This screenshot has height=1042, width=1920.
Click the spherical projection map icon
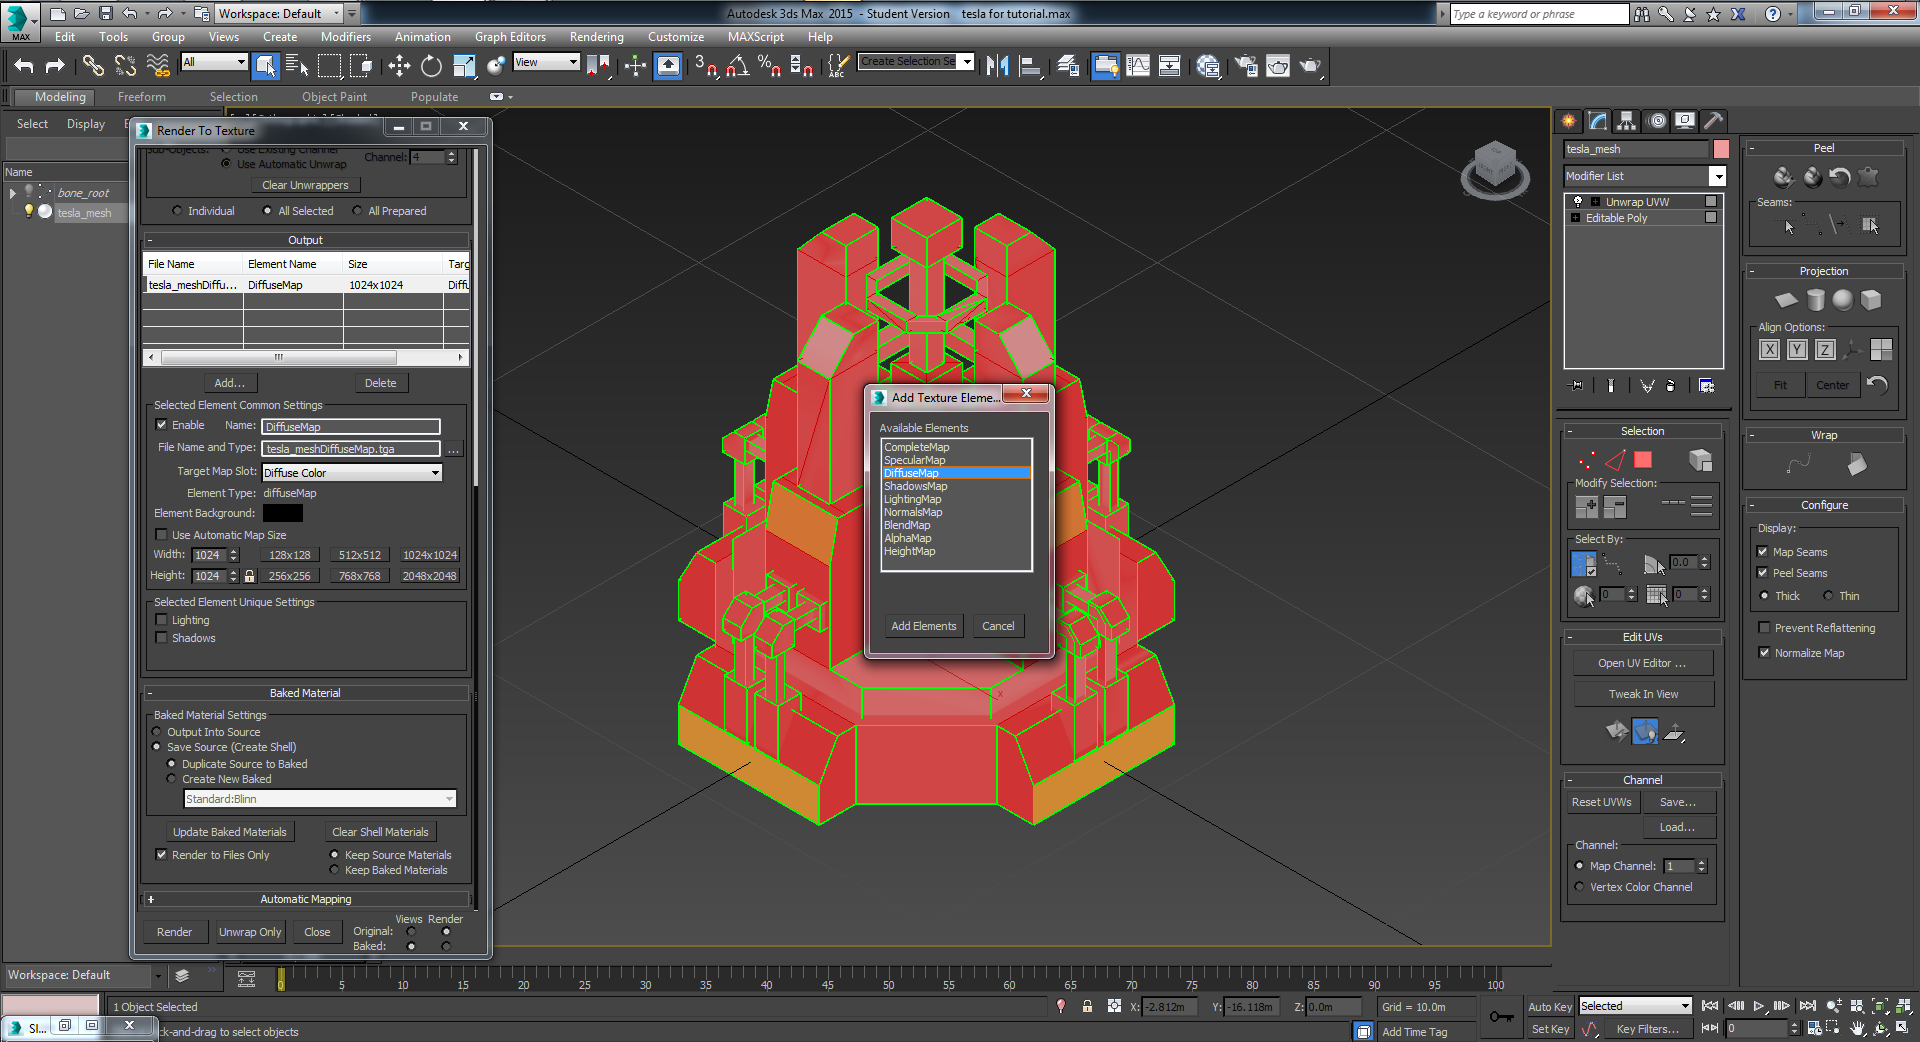(1843, 300)
